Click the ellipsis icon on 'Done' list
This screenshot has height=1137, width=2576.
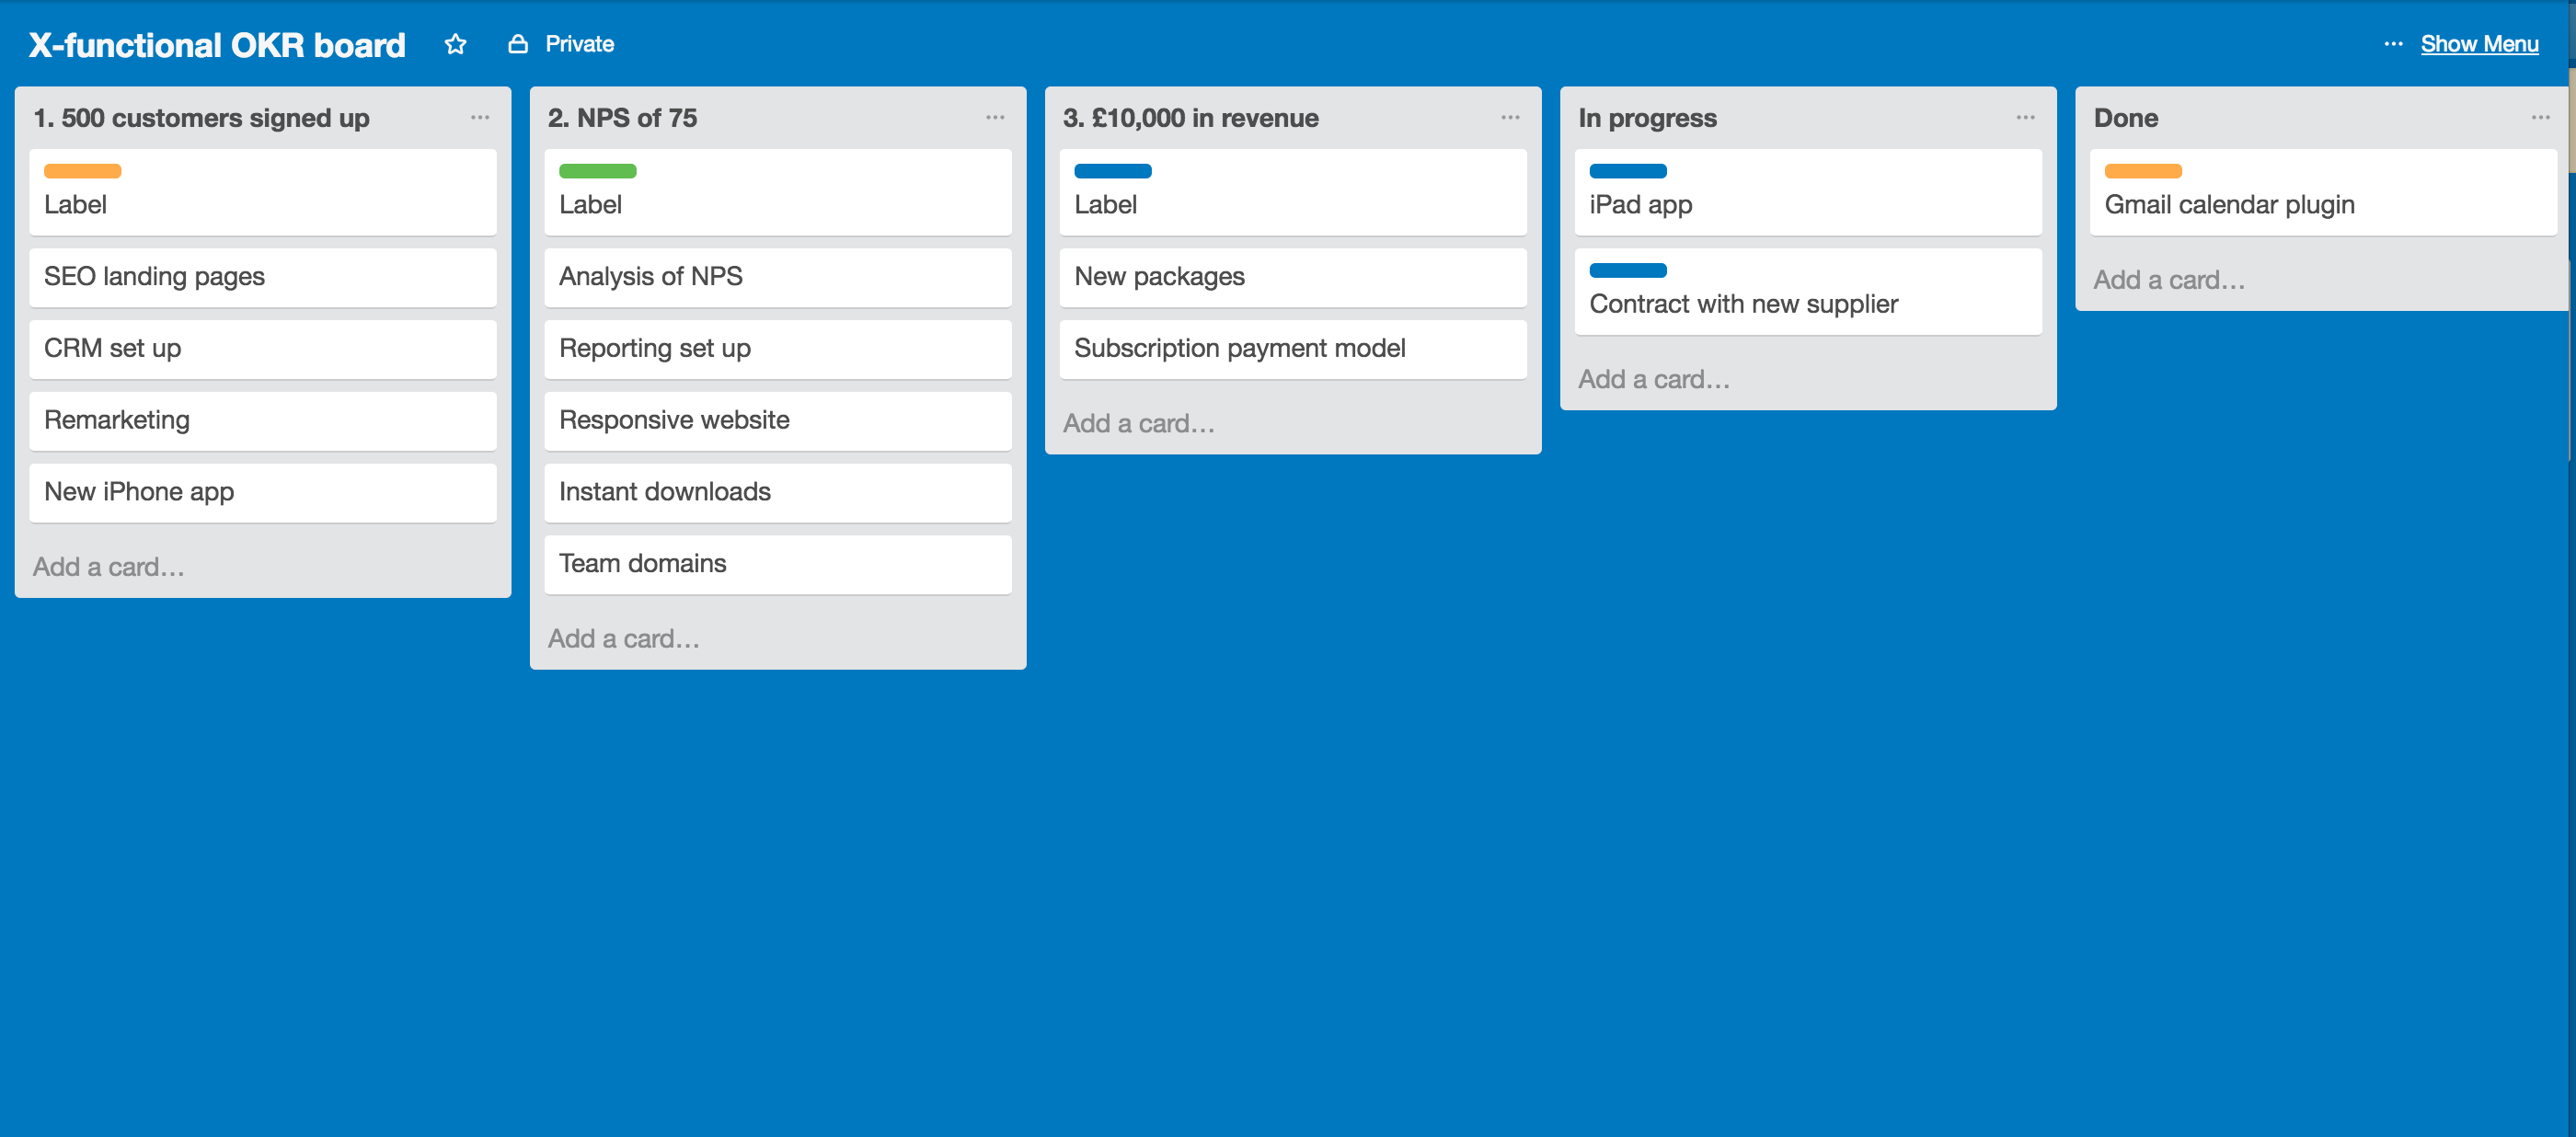2534,117
